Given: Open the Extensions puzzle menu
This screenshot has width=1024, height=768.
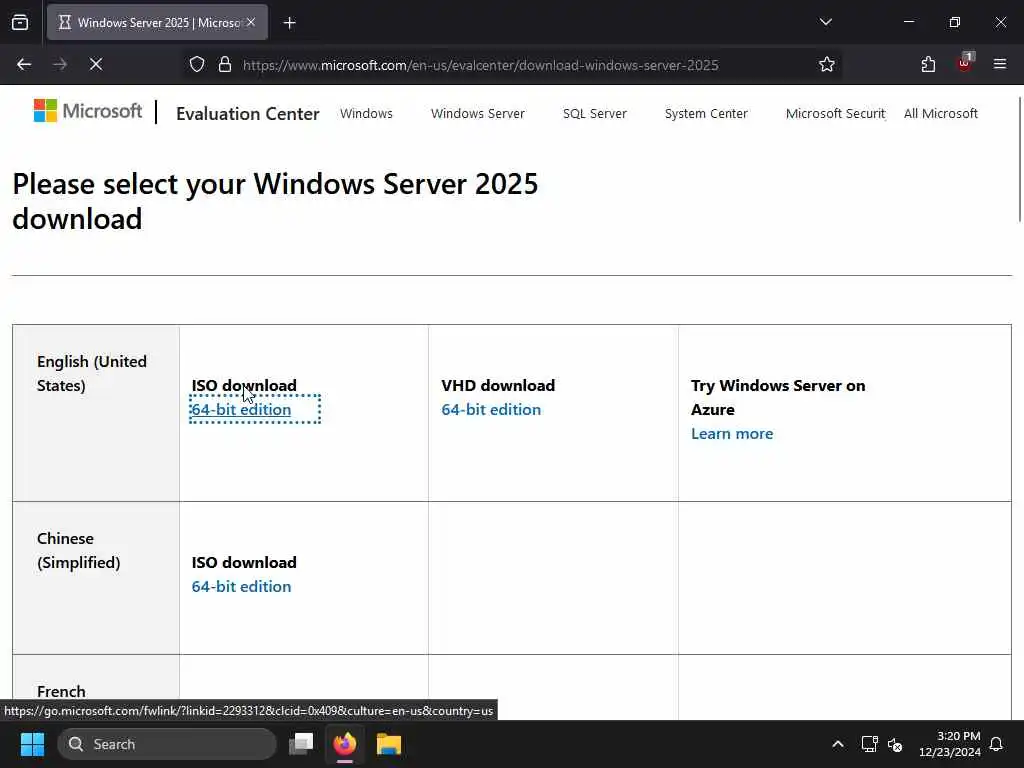Looking at the screenshot, I should tap(928, 64).
